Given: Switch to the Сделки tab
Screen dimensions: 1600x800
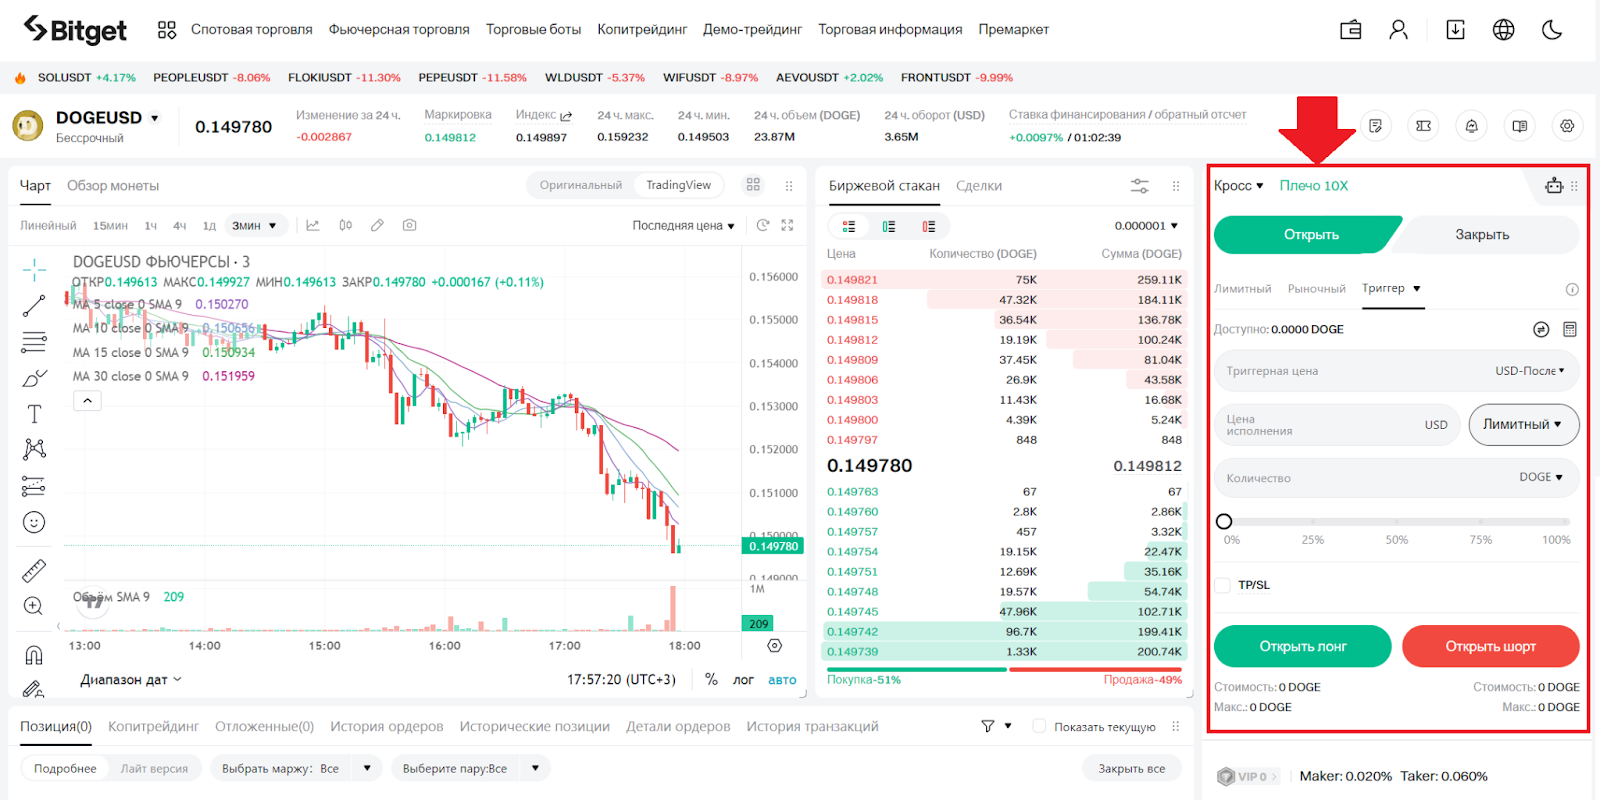Looking at the screenshot, I should [979, 186].
